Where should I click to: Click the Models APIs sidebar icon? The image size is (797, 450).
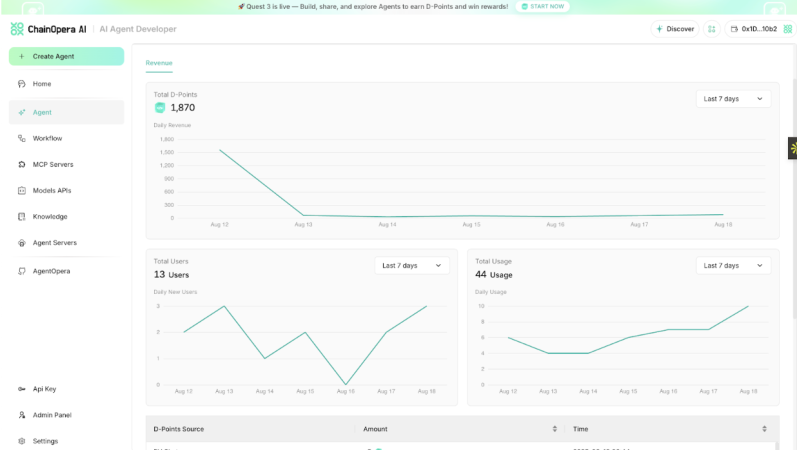[22, 190]
